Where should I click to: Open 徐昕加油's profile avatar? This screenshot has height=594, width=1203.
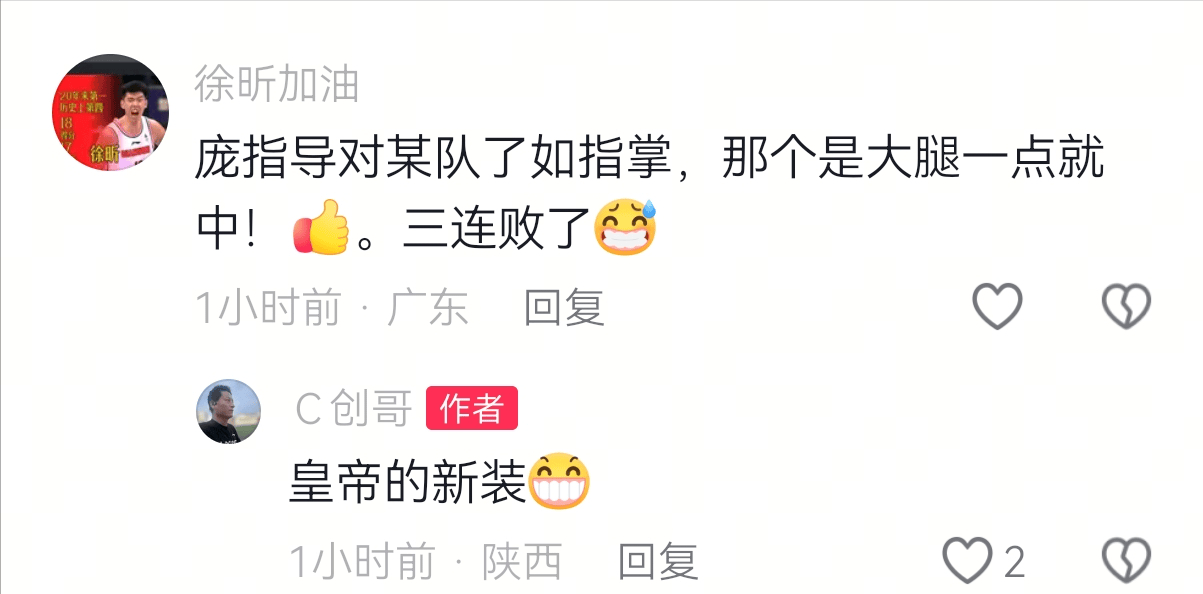point(110,112)
